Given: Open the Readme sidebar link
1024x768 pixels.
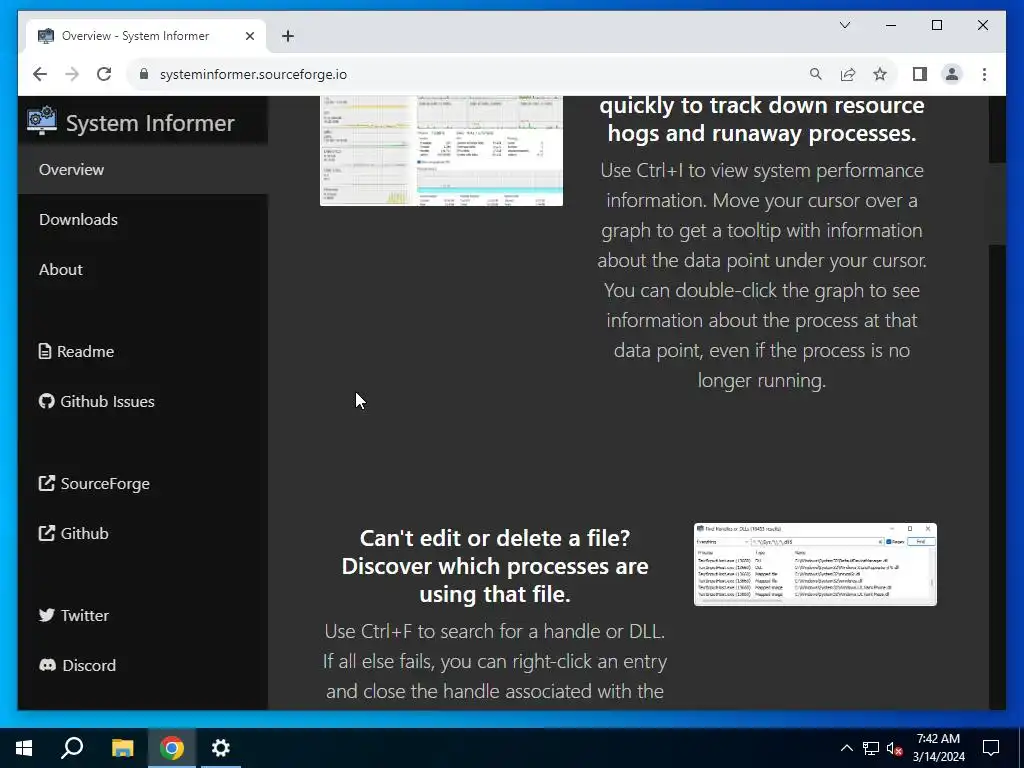Looking at the screenshot, I should (x=86, y=351).
